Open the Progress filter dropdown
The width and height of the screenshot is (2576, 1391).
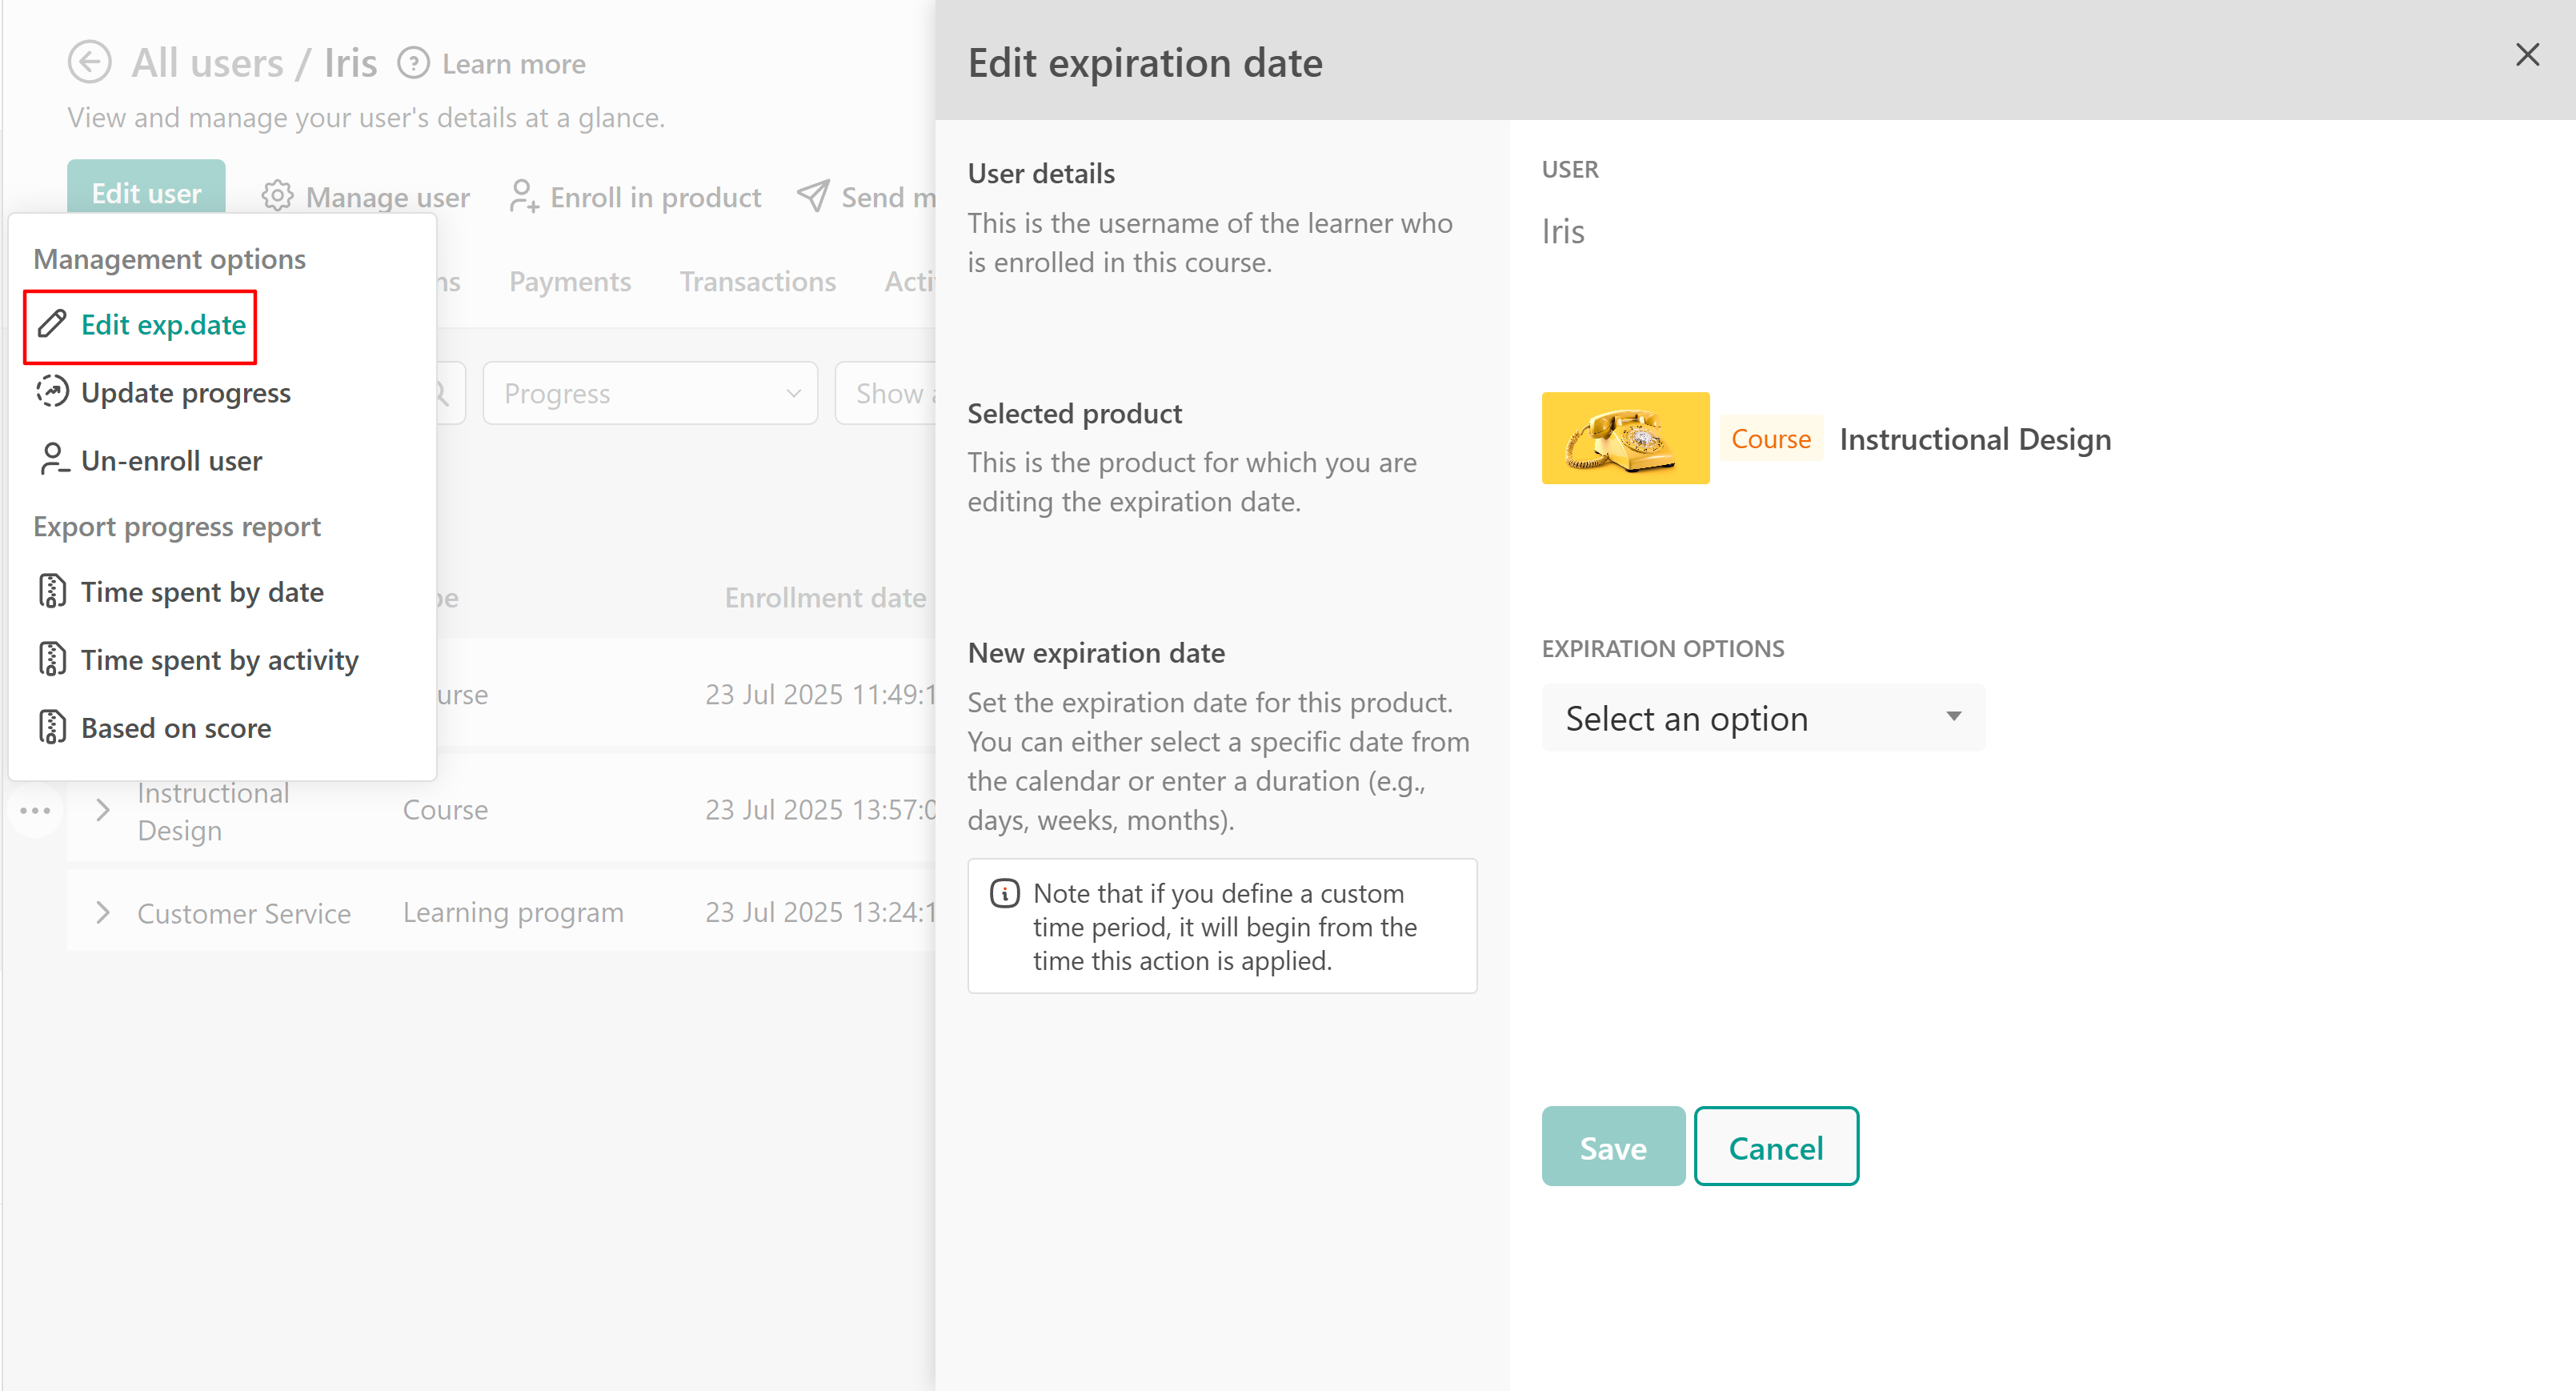[x=650, y=393]
